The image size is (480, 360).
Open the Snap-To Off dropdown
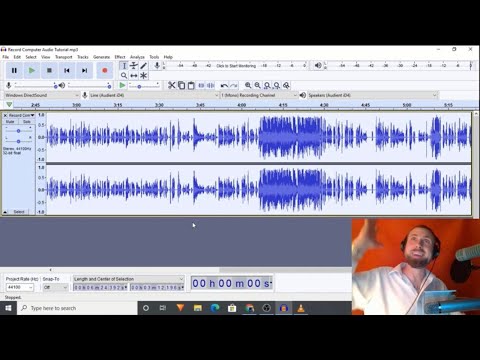pyautogui.click(x=55, y=287)
